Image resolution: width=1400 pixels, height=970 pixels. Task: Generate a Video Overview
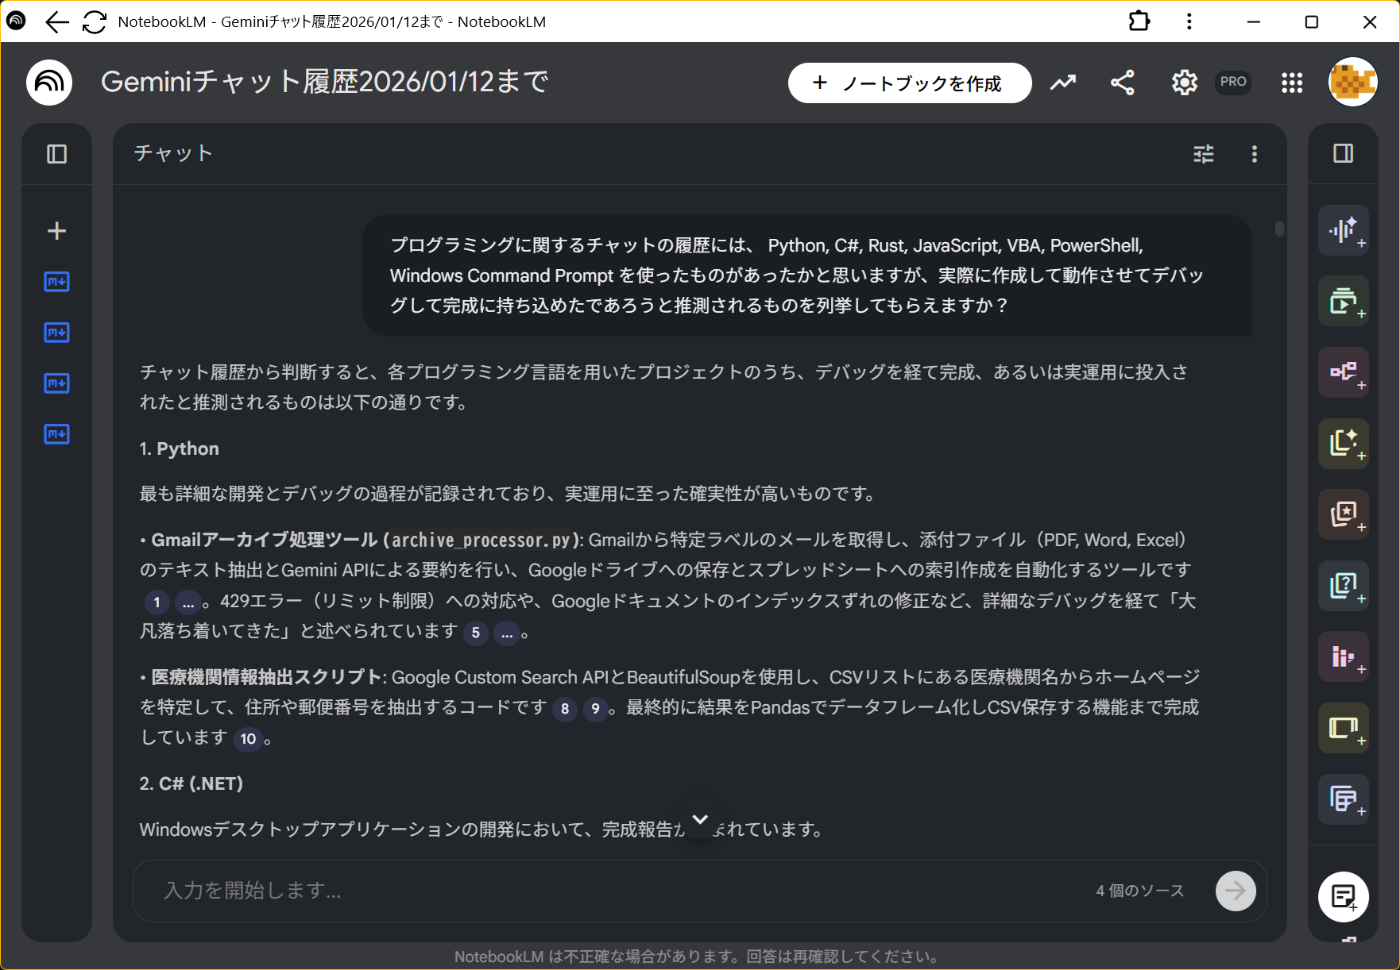[x=1343, y=301]
